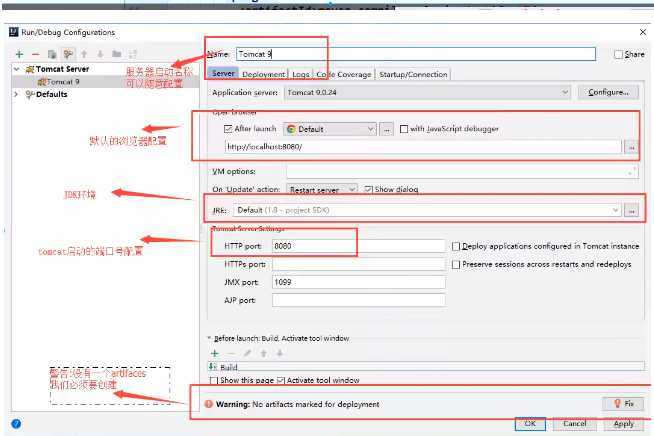Click the localhost URL input field
Image resolution: width=654 pixels, height=436 pixels.
423,147
